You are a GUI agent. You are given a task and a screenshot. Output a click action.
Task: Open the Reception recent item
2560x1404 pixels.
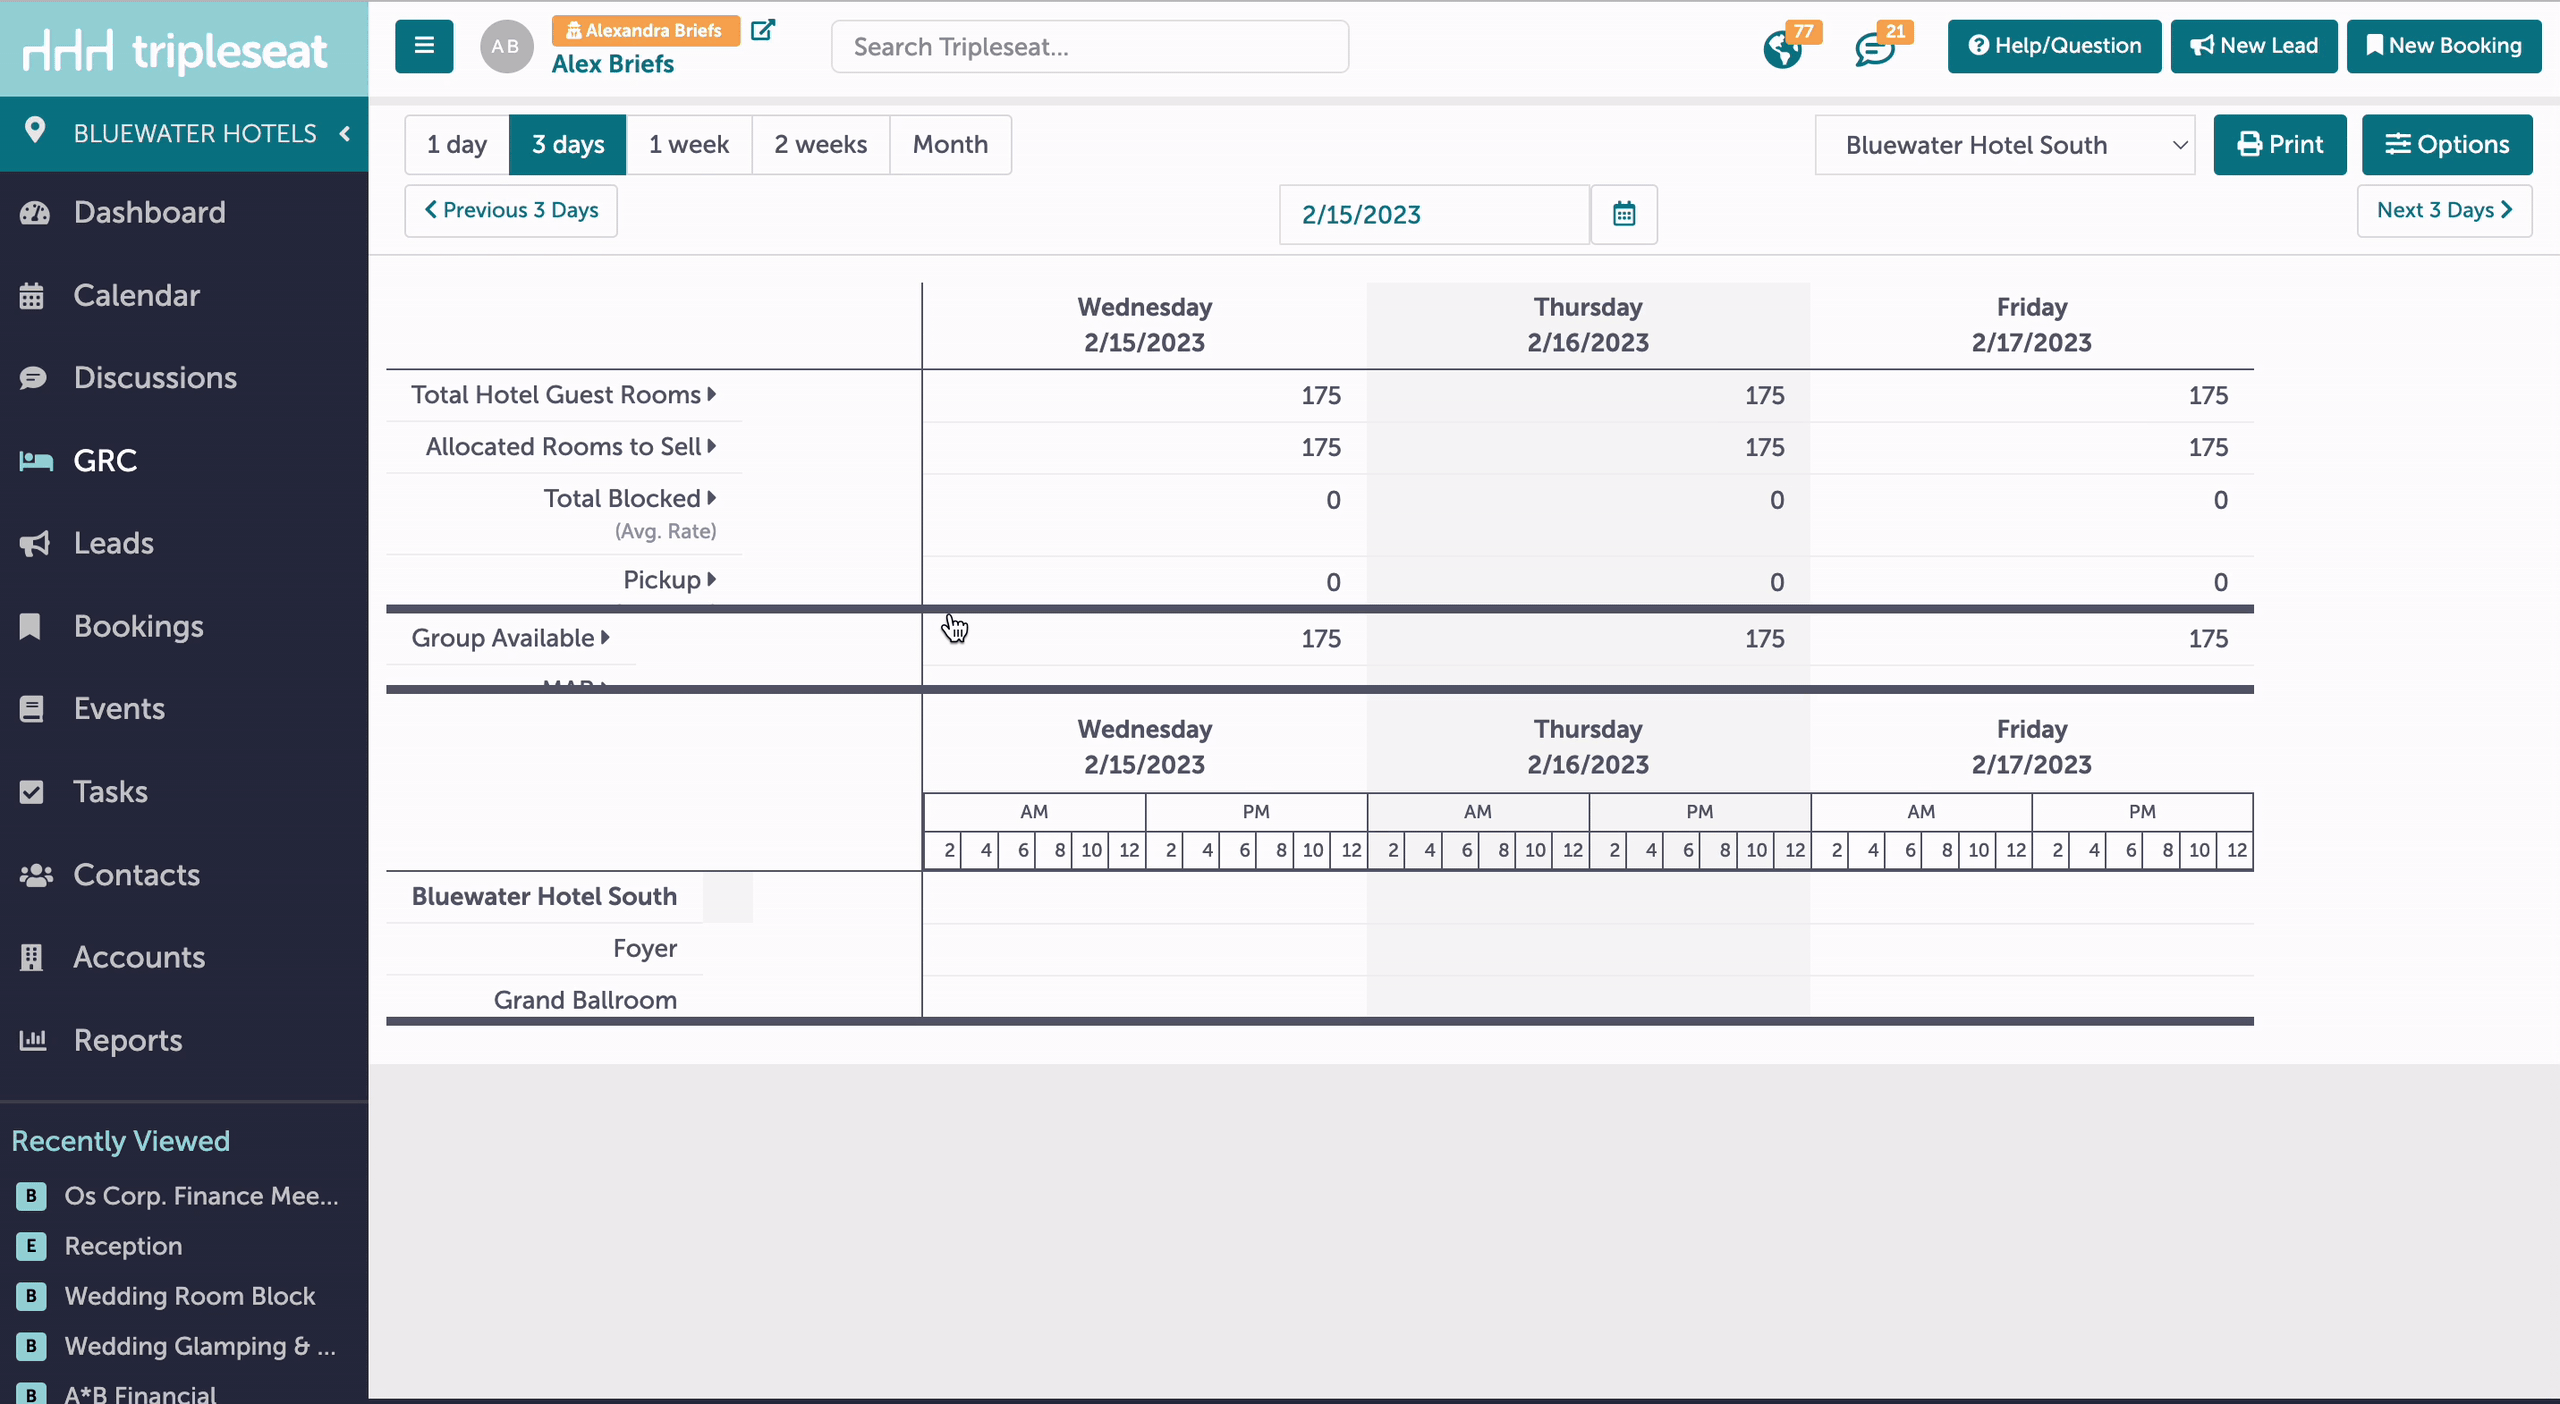coord(124,1246)
